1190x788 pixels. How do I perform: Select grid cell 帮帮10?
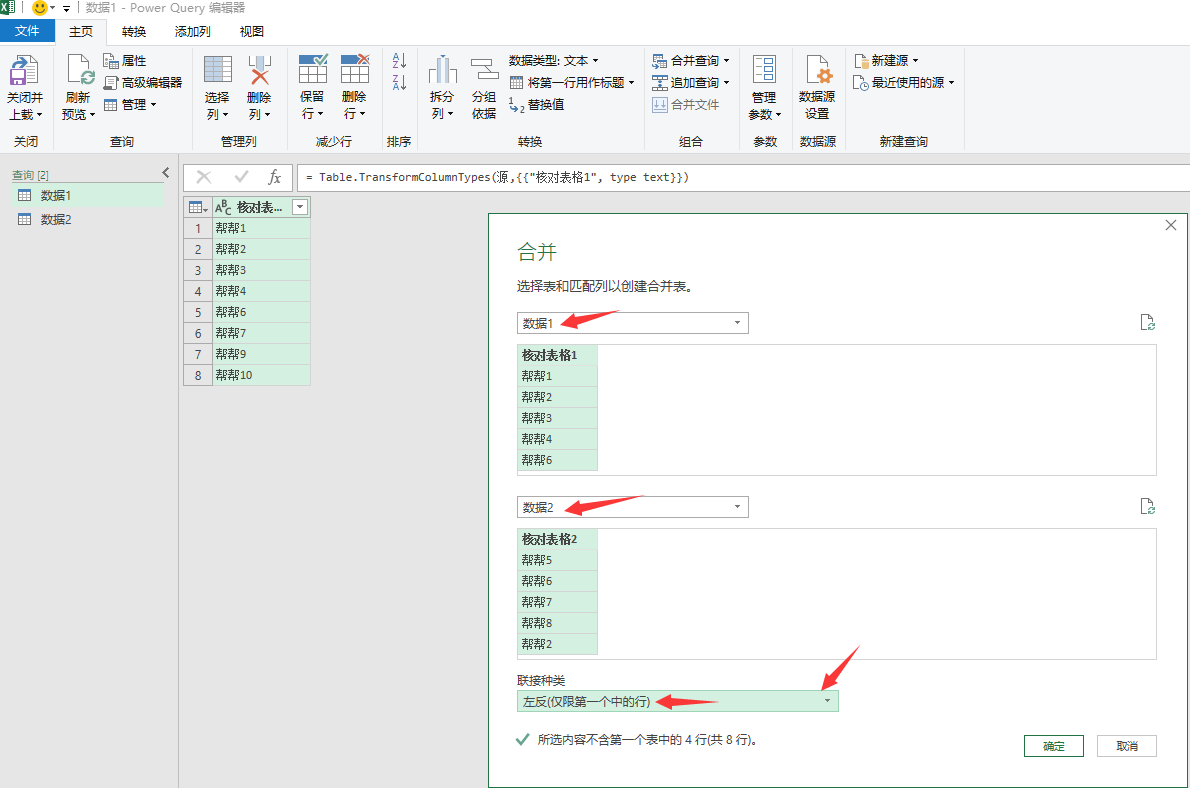pyautogui.click(x=261, y=375)
